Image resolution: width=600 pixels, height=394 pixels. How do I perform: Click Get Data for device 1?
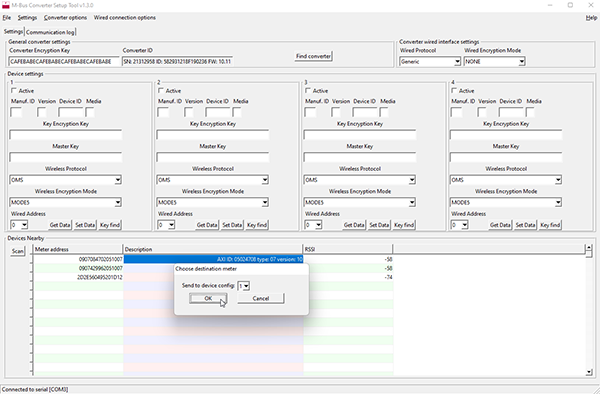coord(60,225)
